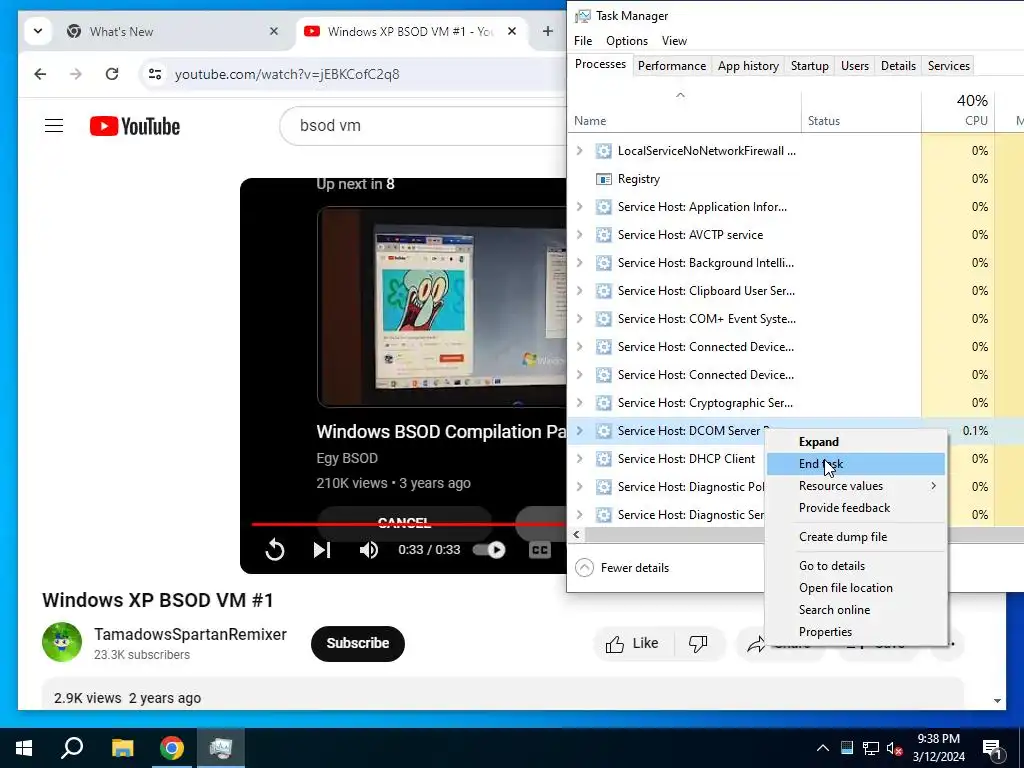
Task: Dislike the video thumbs-down icon
Action: [698, 644]
